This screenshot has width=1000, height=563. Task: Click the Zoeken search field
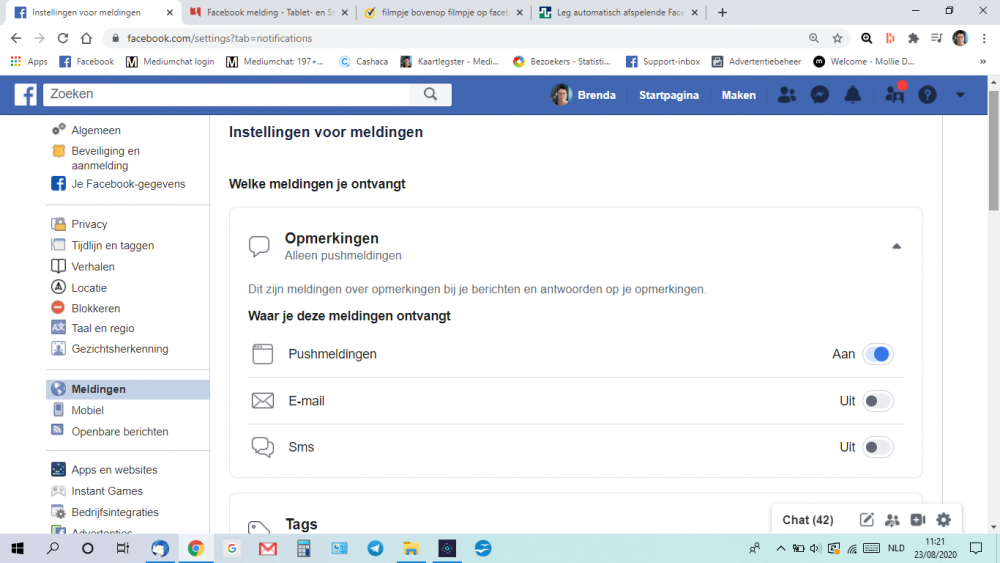coord(226,94)
